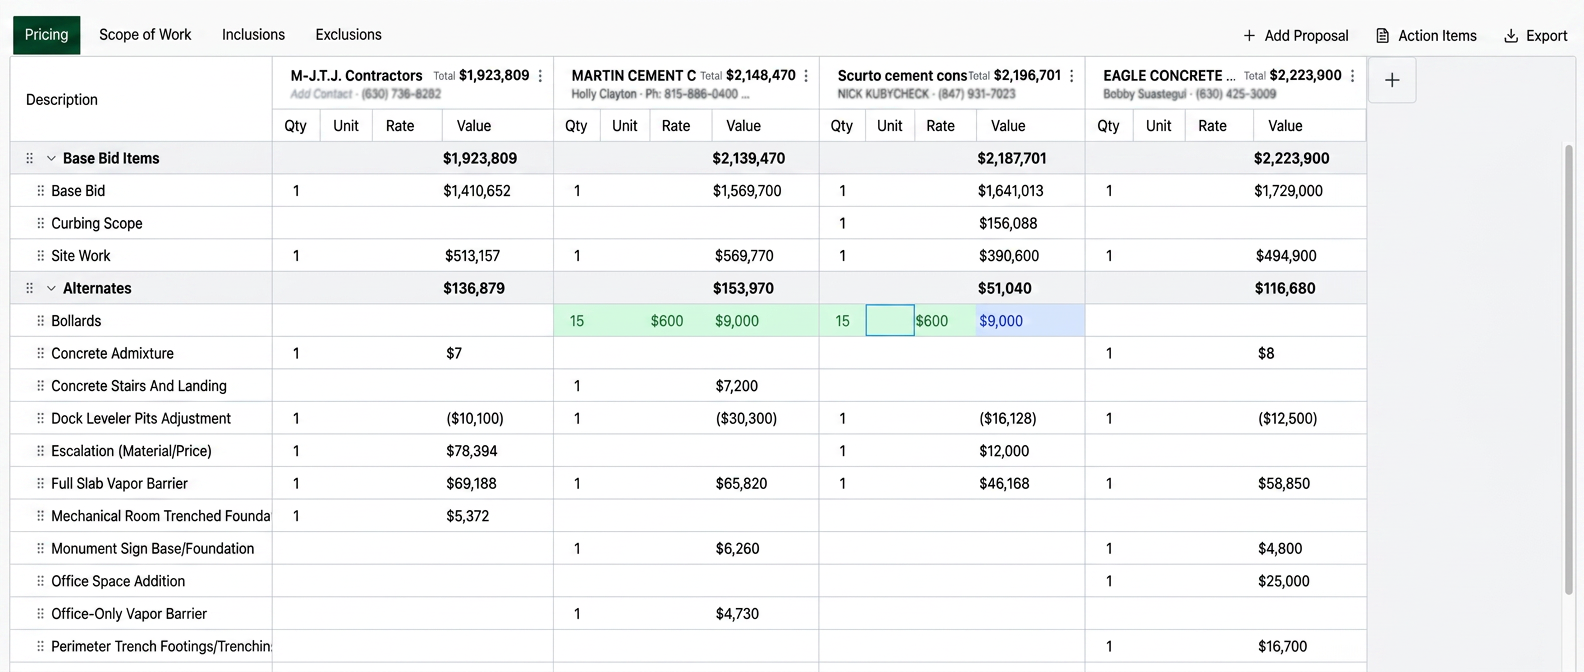This screenshot has width=1584, height=672.
Task: Click the Add Proposal button
Action: pyautogui.click(x=1295, y=36)
